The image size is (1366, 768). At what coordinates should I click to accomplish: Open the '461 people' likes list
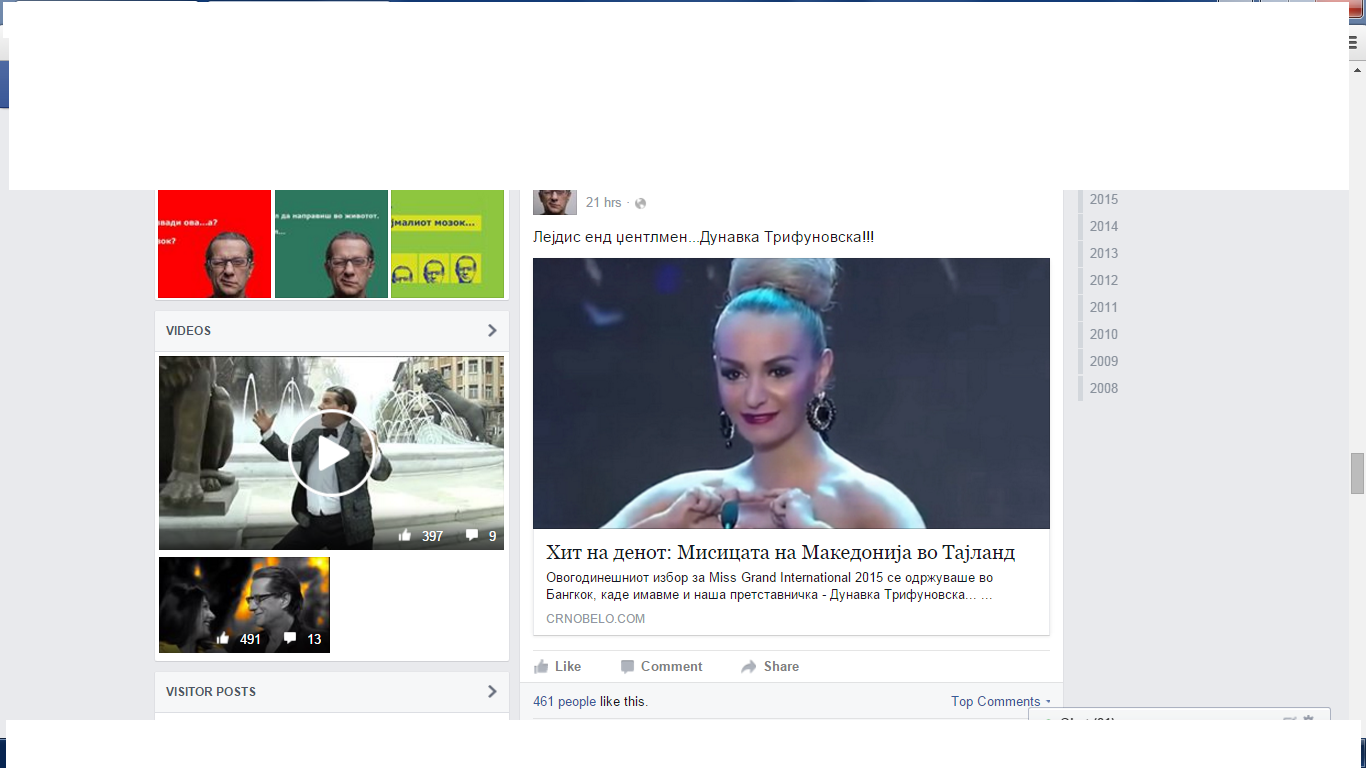[564, 702]
